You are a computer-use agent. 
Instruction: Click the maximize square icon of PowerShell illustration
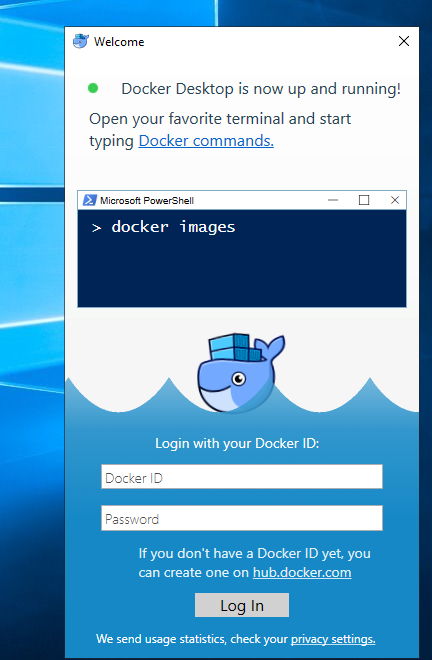click(364, 200)
